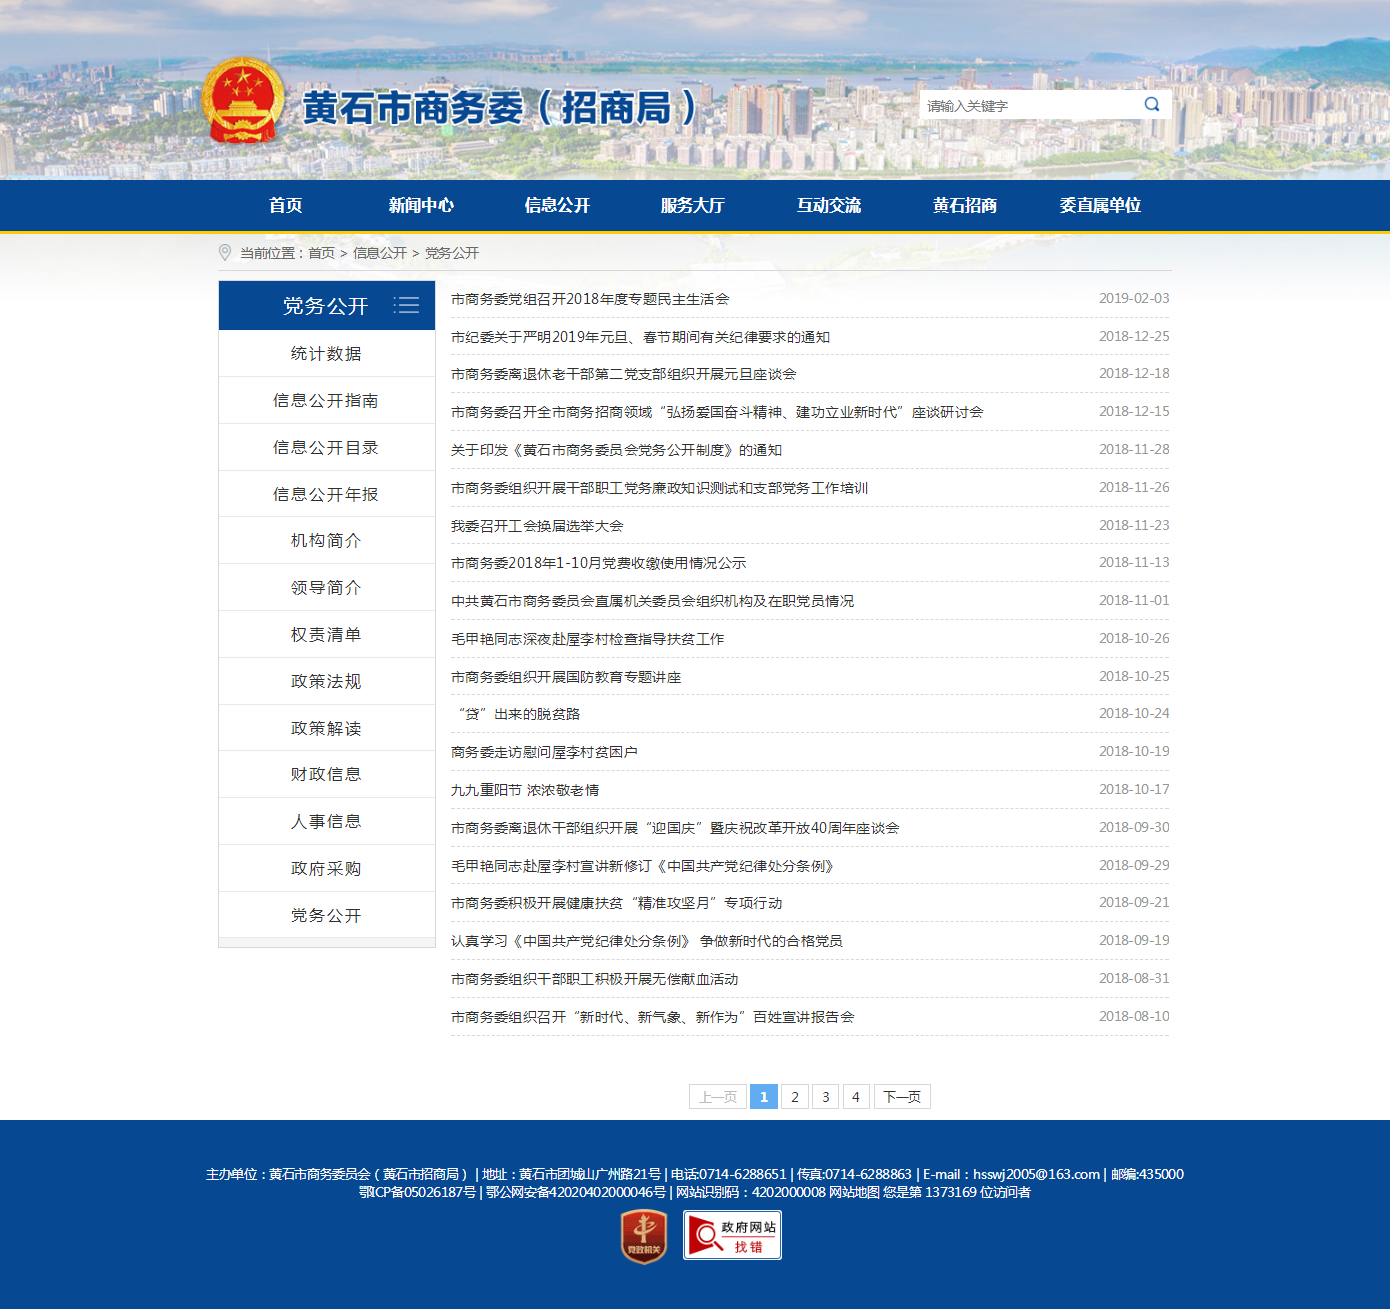Open the article 九九重阳节 浓浓敬老情
Viewport: 1390px width, 1309px height.
(x=525, y=790)
